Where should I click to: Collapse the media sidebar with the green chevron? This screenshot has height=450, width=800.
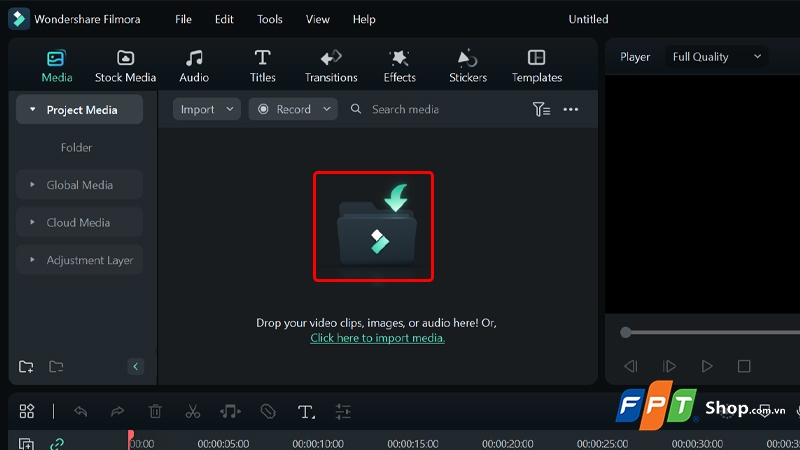pyautogui.click(x=135, y=366)
